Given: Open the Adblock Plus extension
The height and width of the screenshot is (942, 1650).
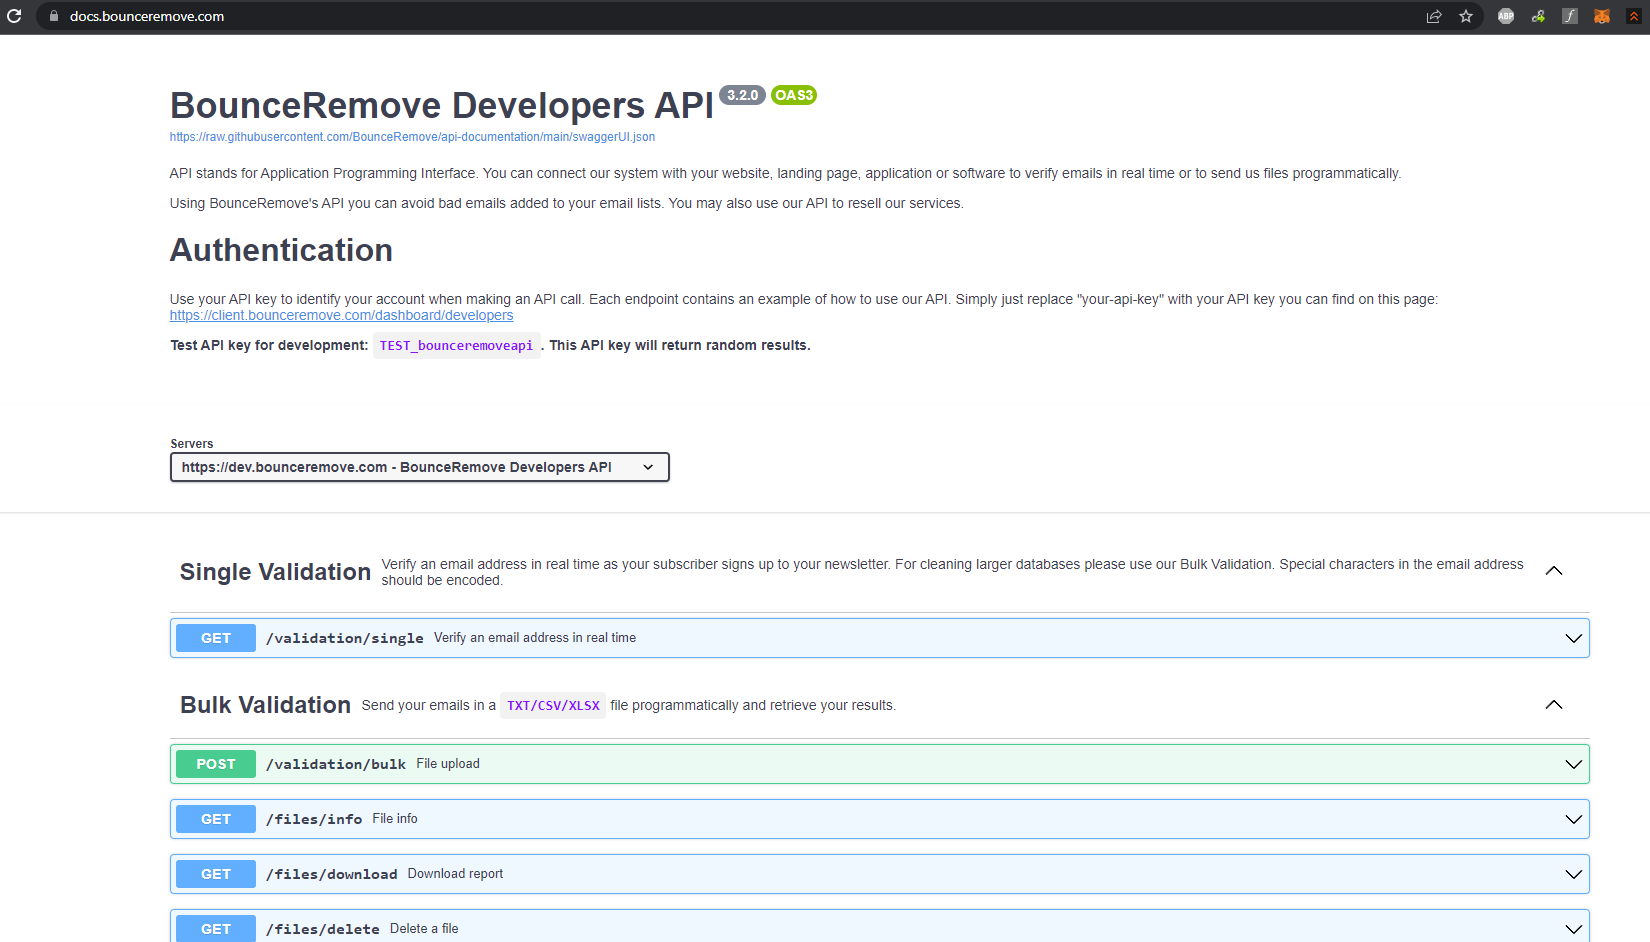Looking at the screenshot, I should tap(1506, 16).
